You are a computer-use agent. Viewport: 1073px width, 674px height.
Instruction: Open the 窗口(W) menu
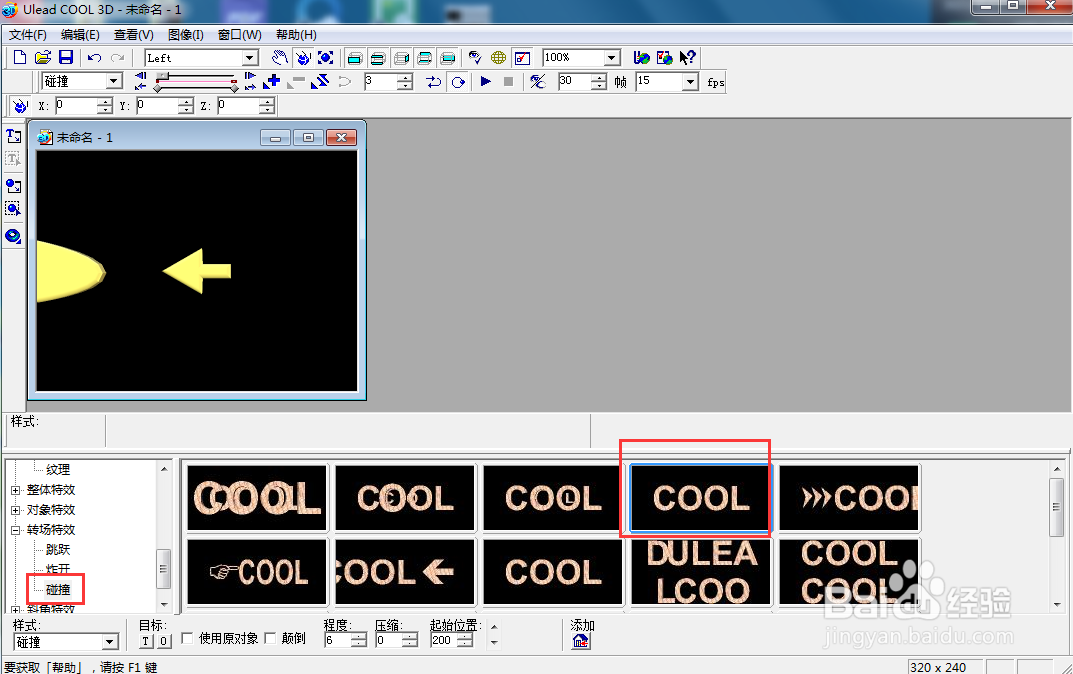[x=240, y=35]
